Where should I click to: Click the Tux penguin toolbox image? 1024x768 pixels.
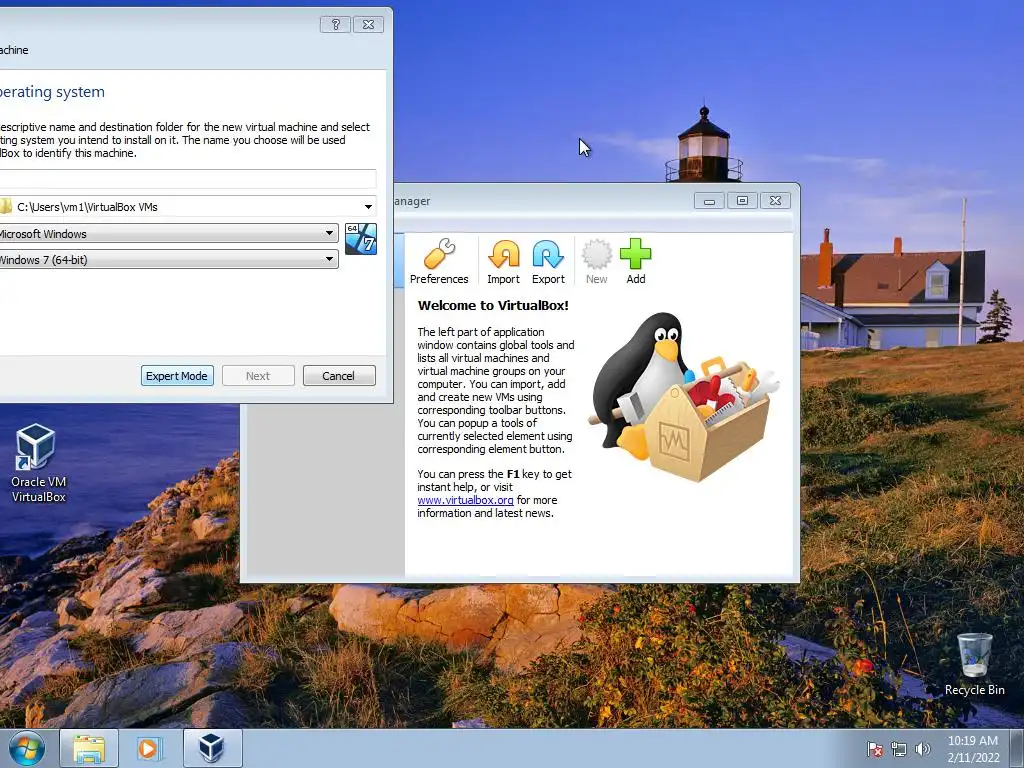[x=684, y=396]
